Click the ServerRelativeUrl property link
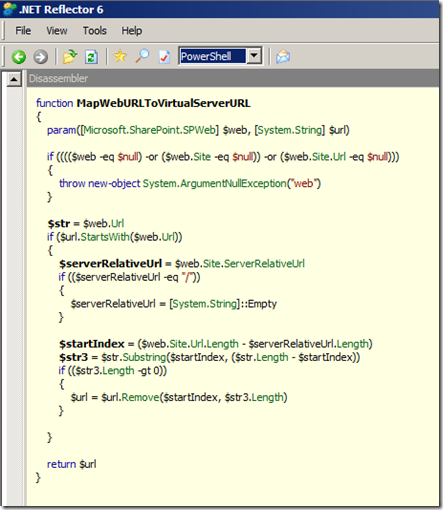Image resolution: width=443 pixels, height=510 pixels. click(x=264, y=264)
